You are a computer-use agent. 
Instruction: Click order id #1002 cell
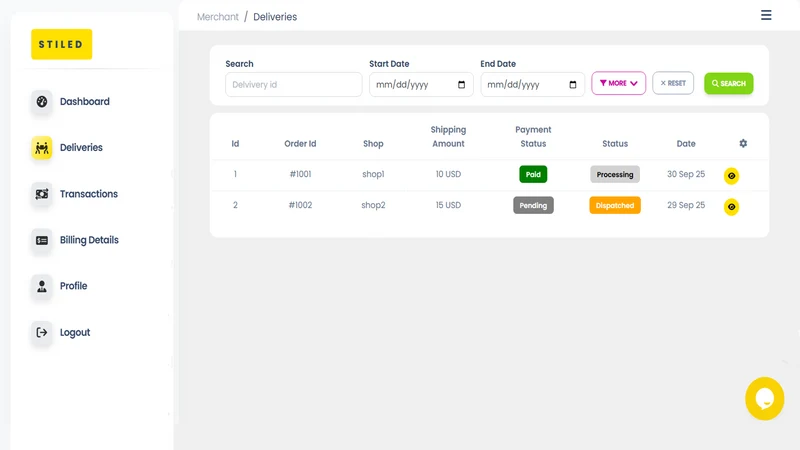(301, 205)
